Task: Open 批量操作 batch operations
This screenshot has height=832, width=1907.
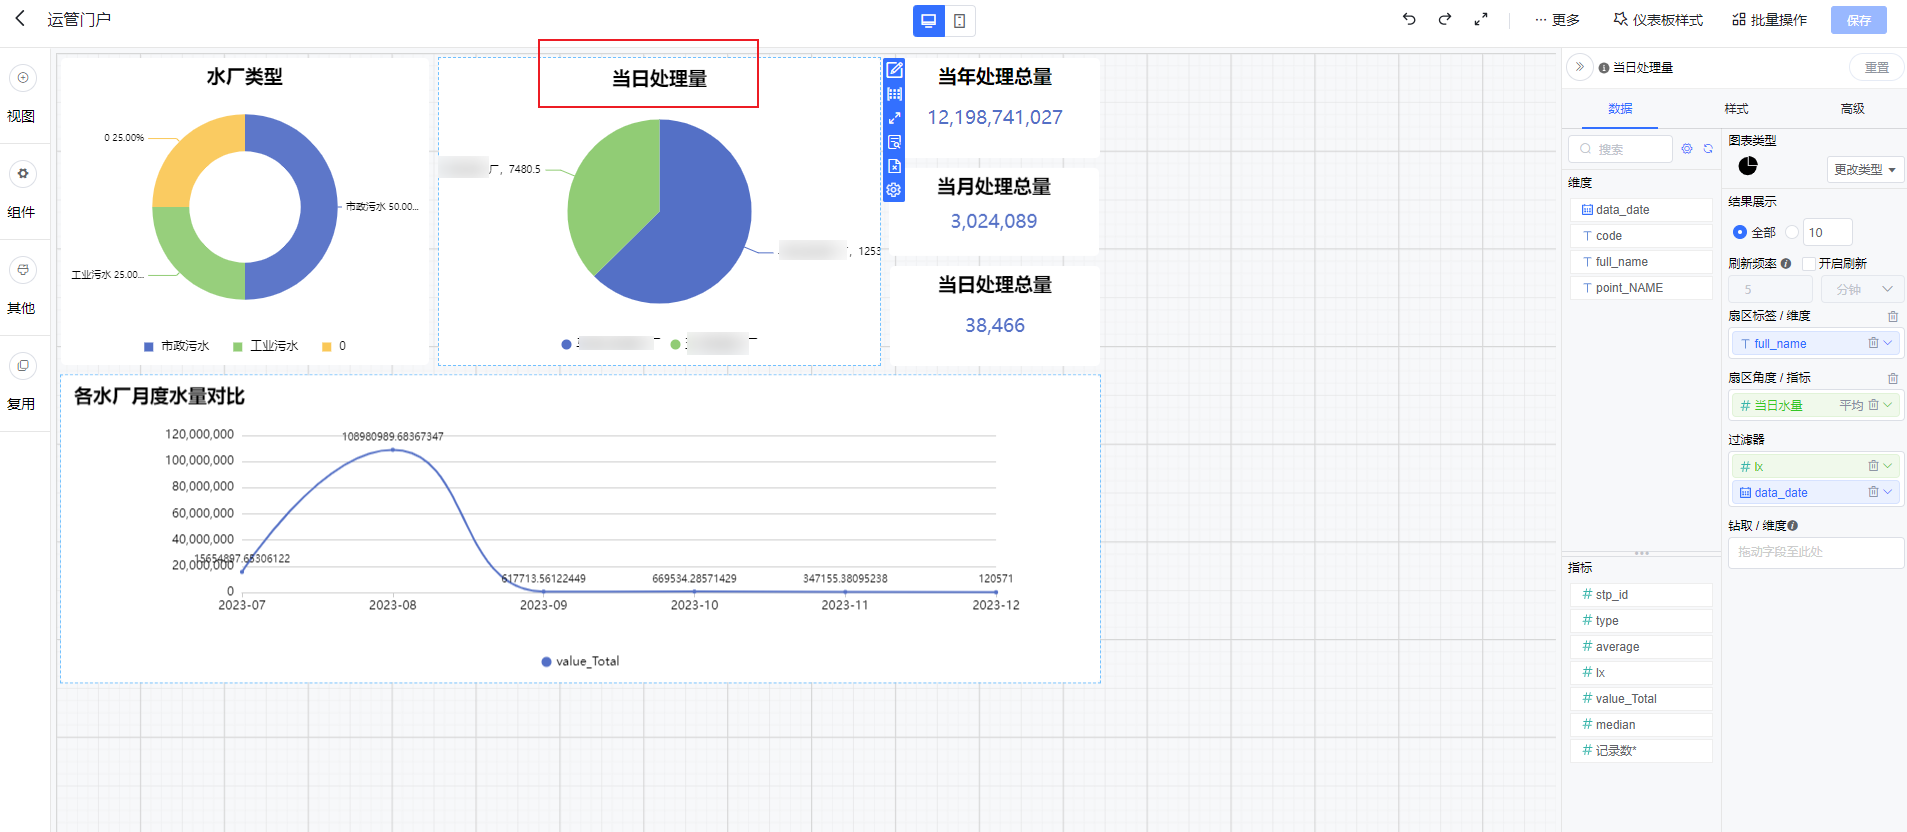Action: [x=1770, y=20]
